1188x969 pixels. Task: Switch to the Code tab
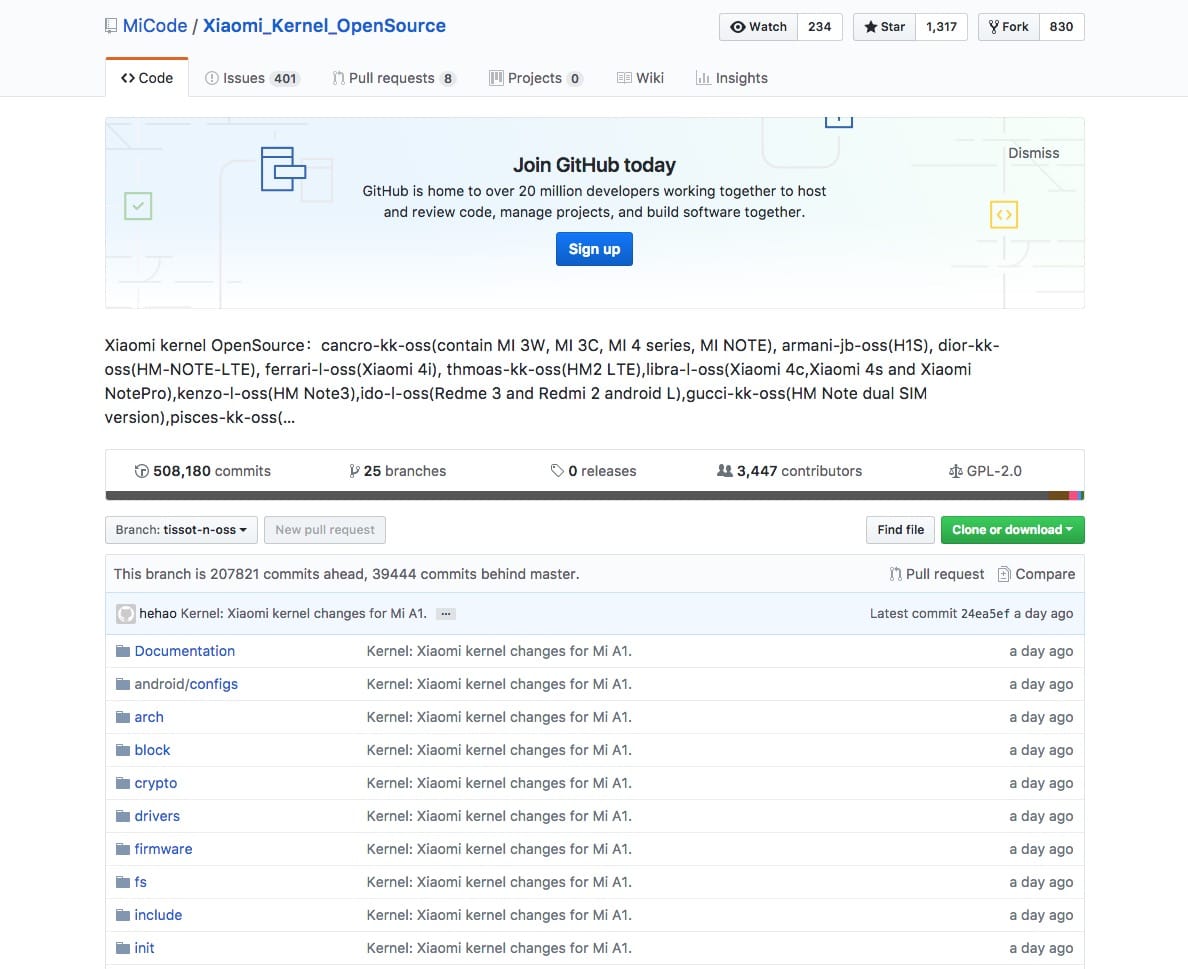point(147,78)
